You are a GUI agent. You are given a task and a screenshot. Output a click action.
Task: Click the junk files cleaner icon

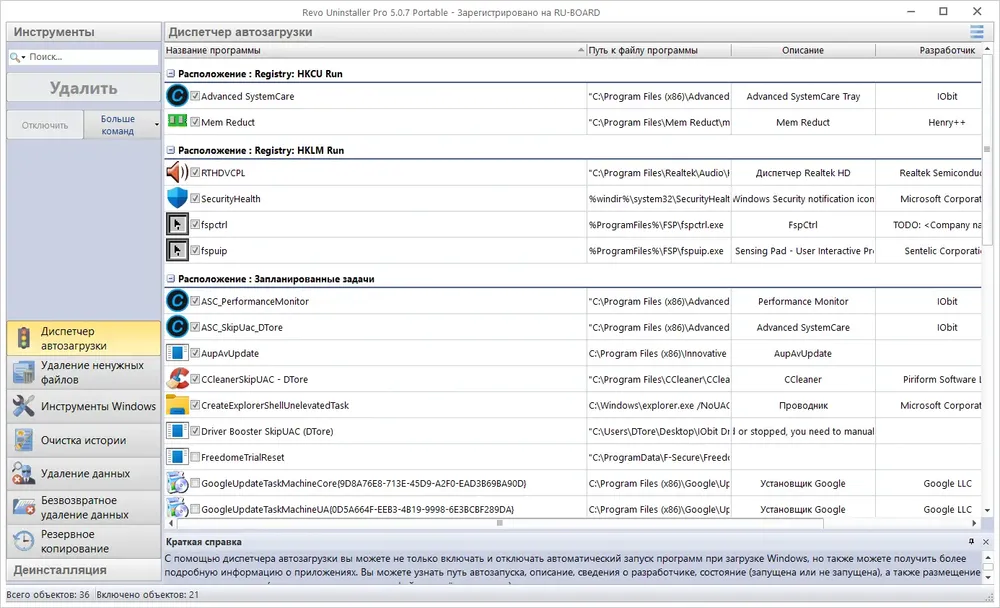click(24, 373)
